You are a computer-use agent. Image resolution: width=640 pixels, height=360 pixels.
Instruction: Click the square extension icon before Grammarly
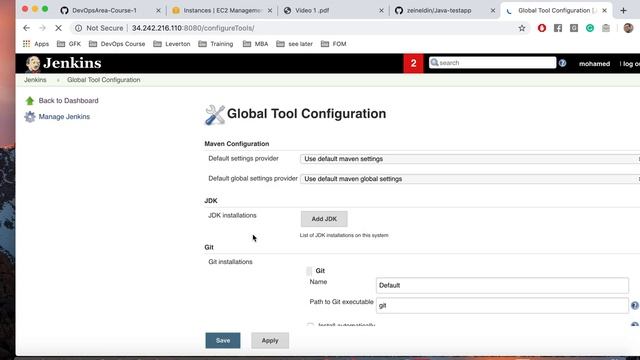click(x=574, y=28)
